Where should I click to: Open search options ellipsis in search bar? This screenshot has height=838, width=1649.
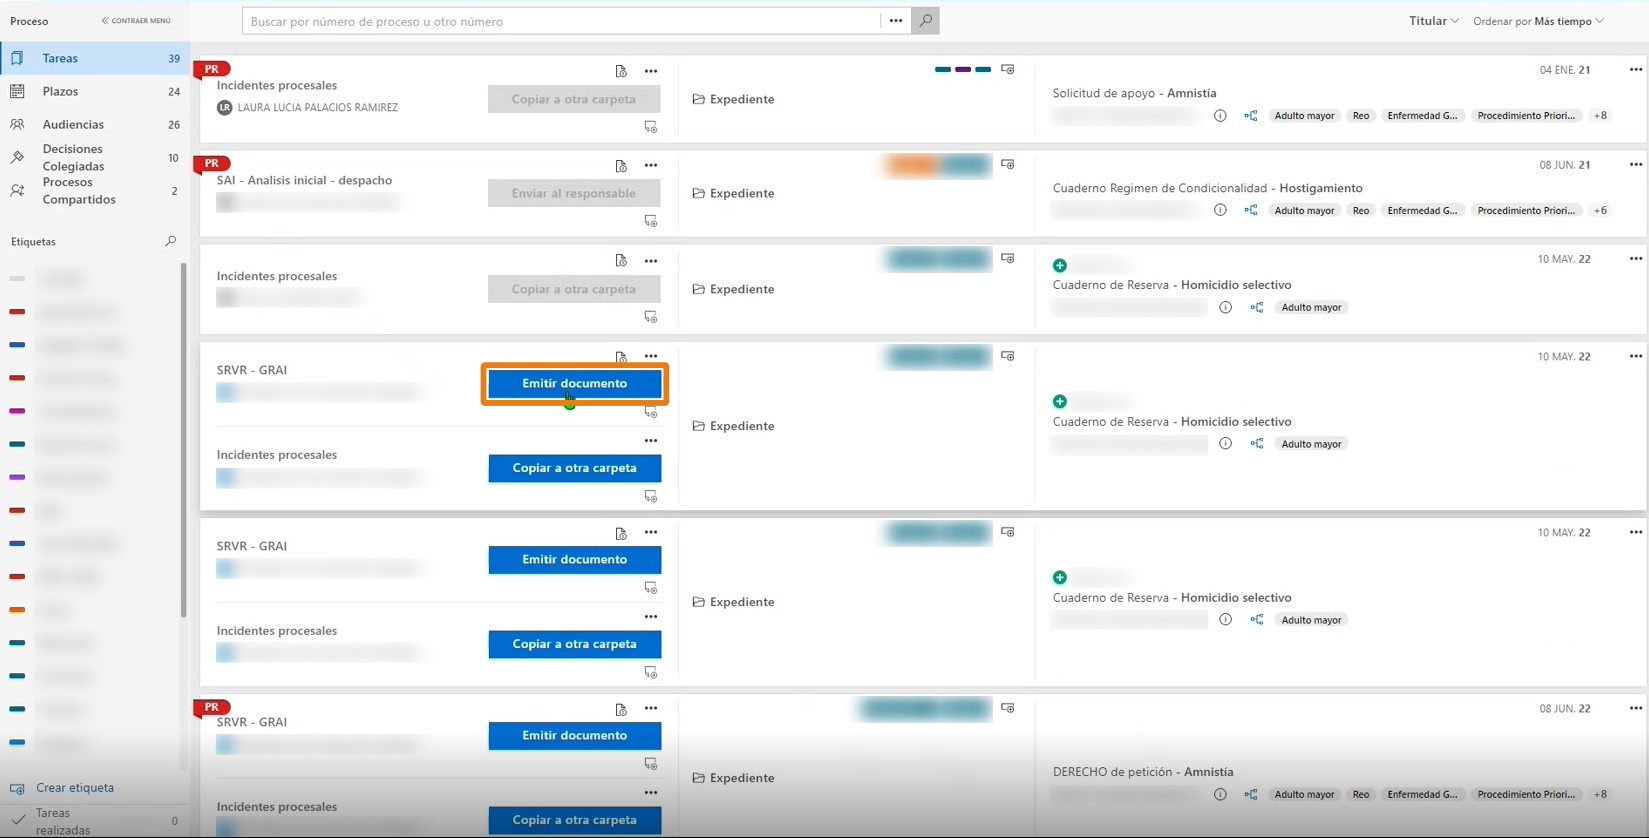896,21
